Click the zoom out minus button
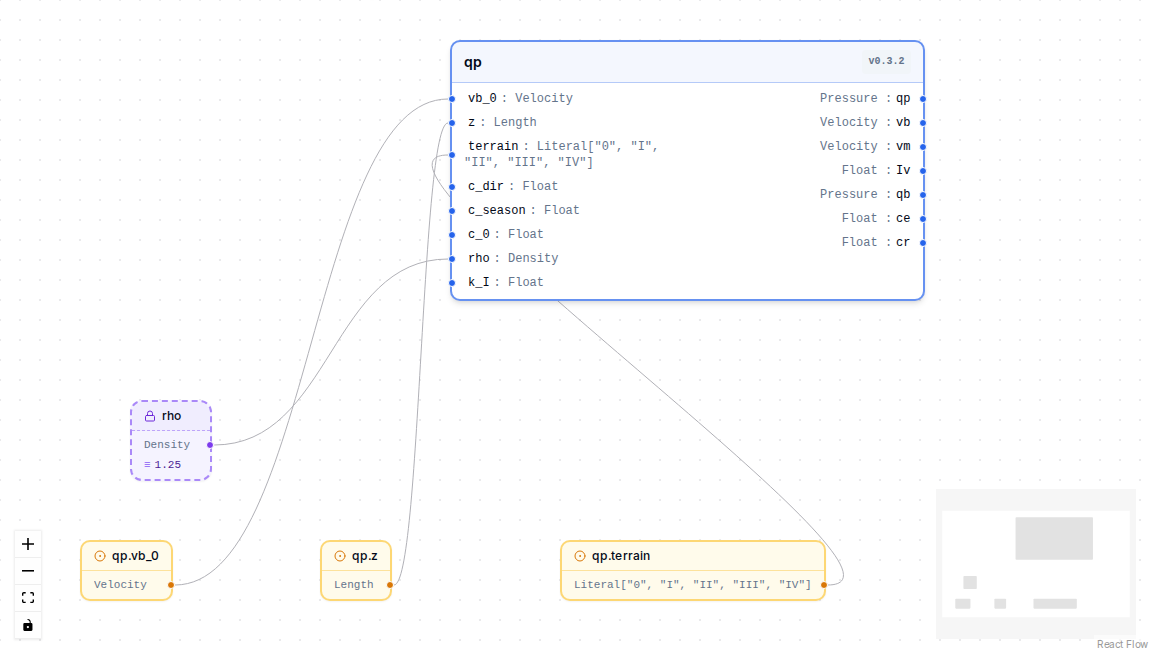The width and height of the screenshot is (1151, 654). 28,571
